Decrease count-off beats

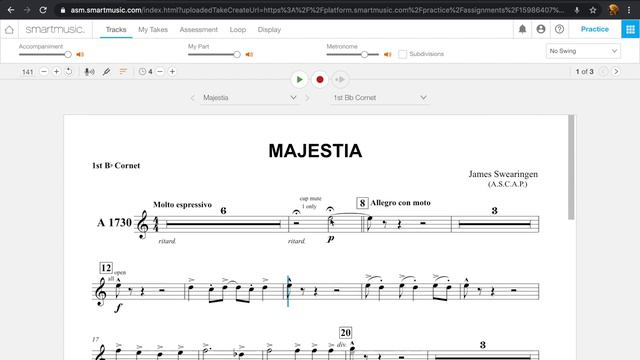pyautogui.click(x=160, y=71)
